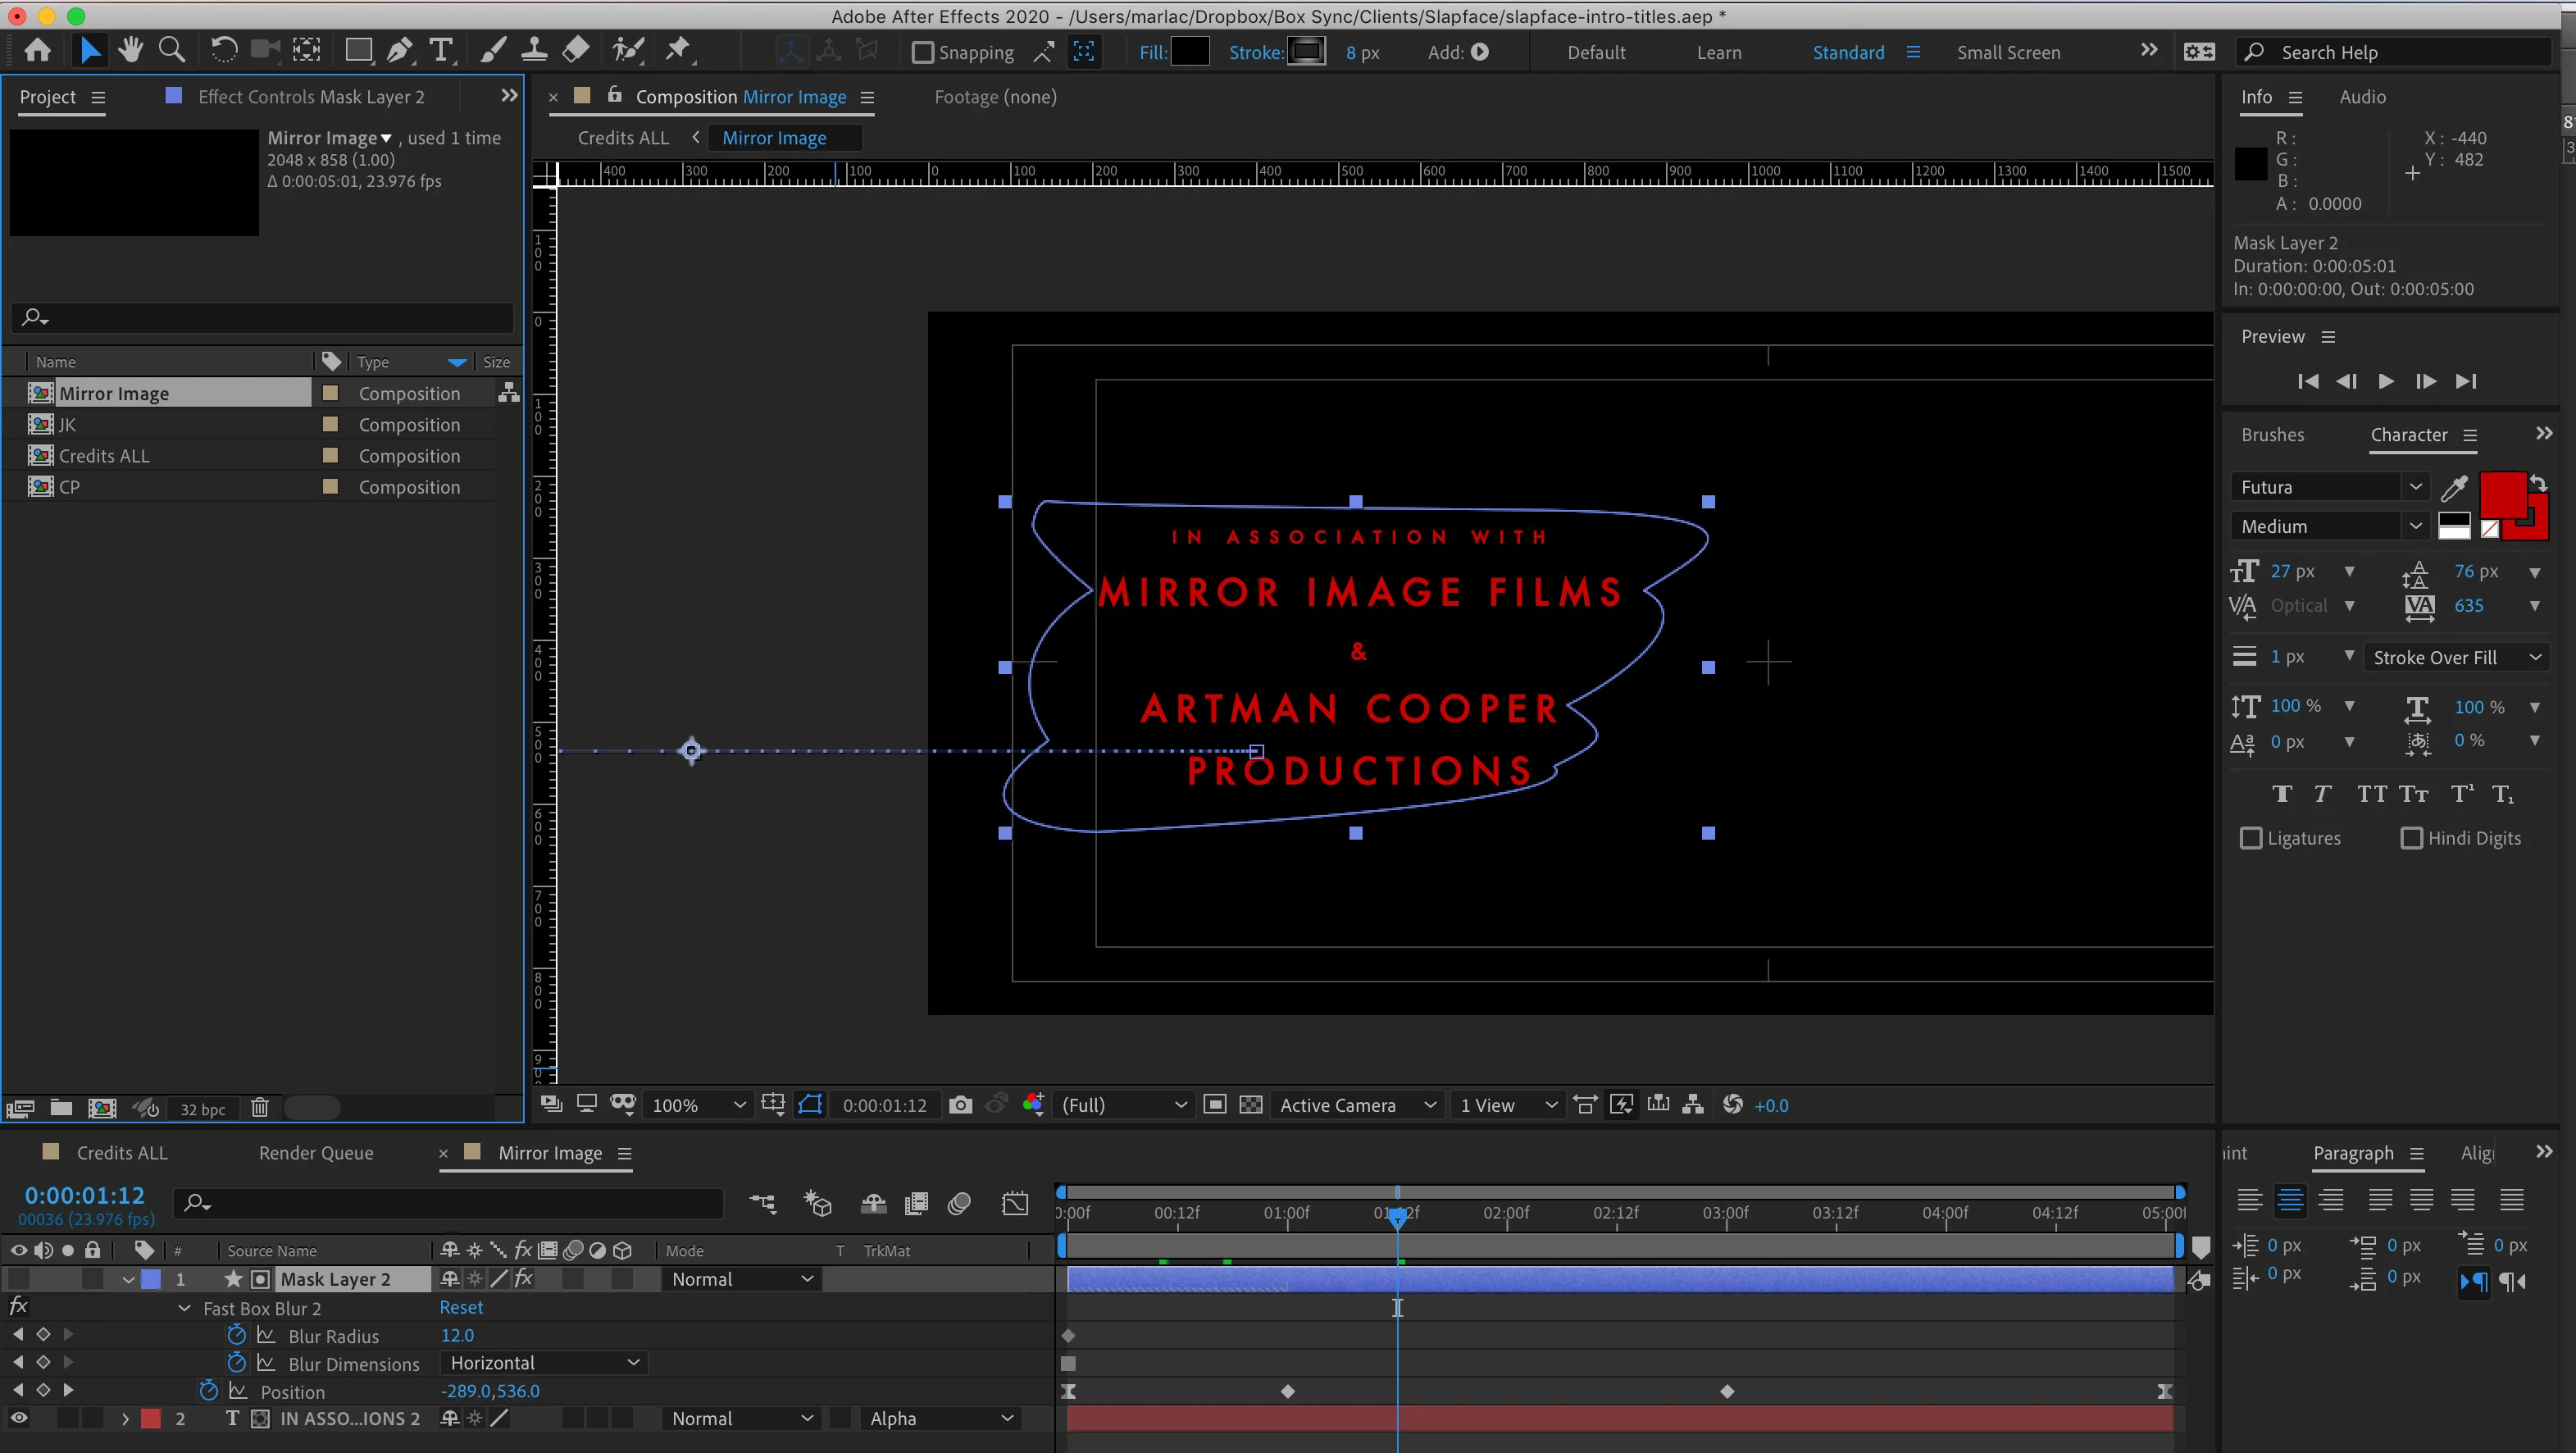The image size is (2576, 1453).
Task: Collapse the Fast Box Blur 2 effect
Action: tap(184, 1308)
